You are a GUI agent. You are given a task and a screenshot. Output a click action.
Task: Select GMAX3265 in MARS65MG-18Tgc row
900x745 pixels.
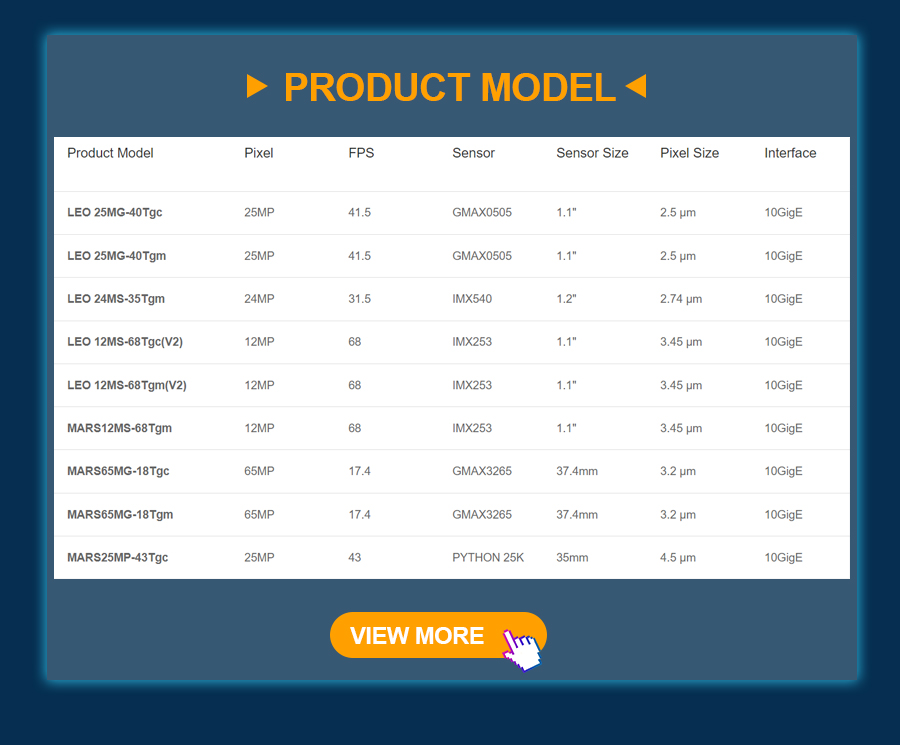pos(482,471)
